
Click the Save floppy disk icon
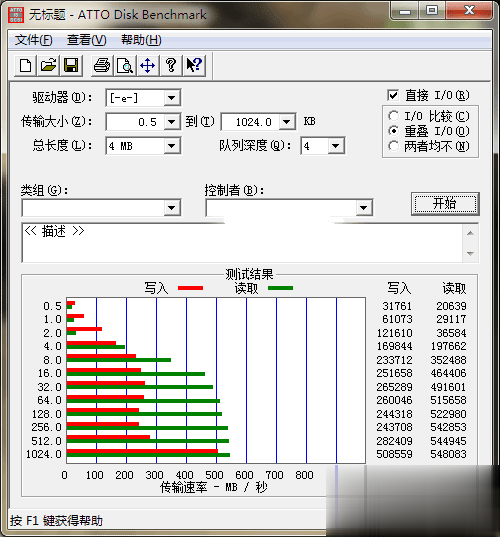71,65
